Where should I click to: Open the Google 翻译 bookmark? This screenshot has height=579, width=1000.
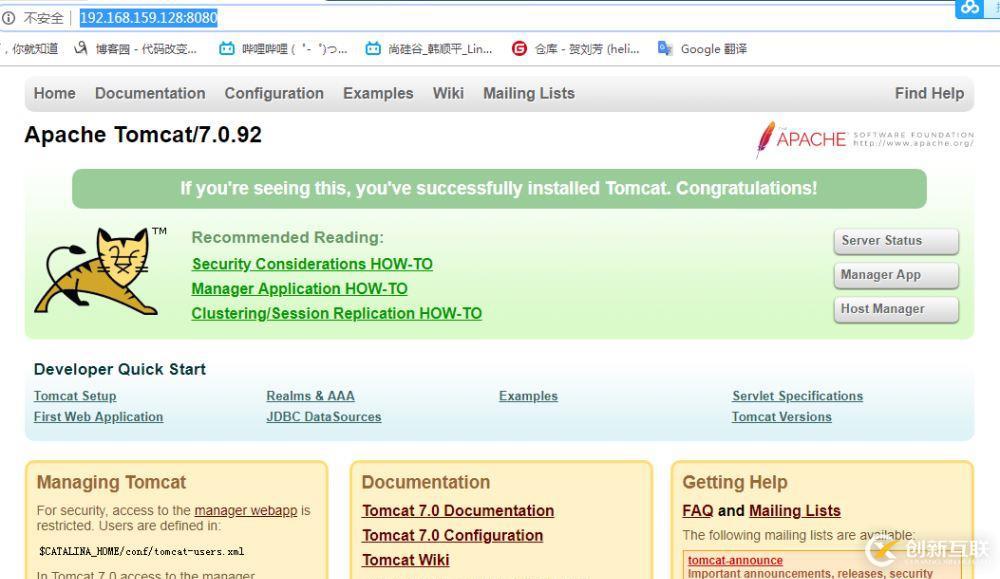click(x=702, y=48)
